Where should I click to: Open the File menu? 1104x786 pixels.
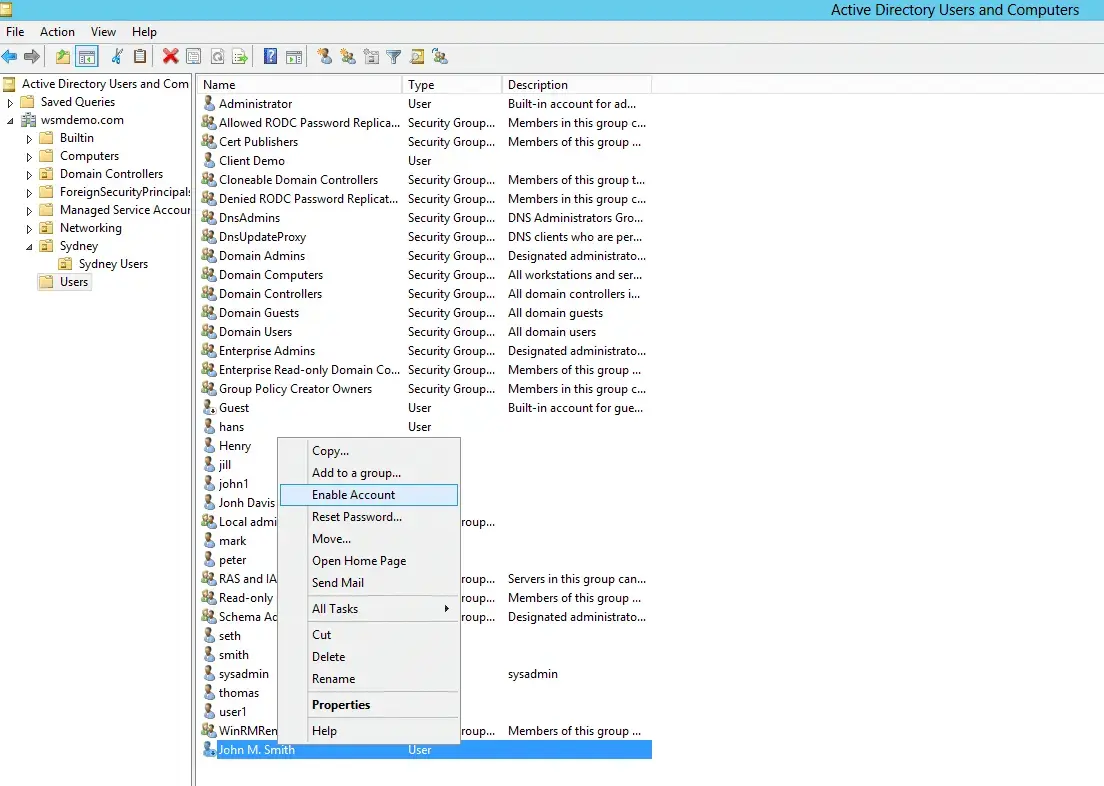[15, 32]
